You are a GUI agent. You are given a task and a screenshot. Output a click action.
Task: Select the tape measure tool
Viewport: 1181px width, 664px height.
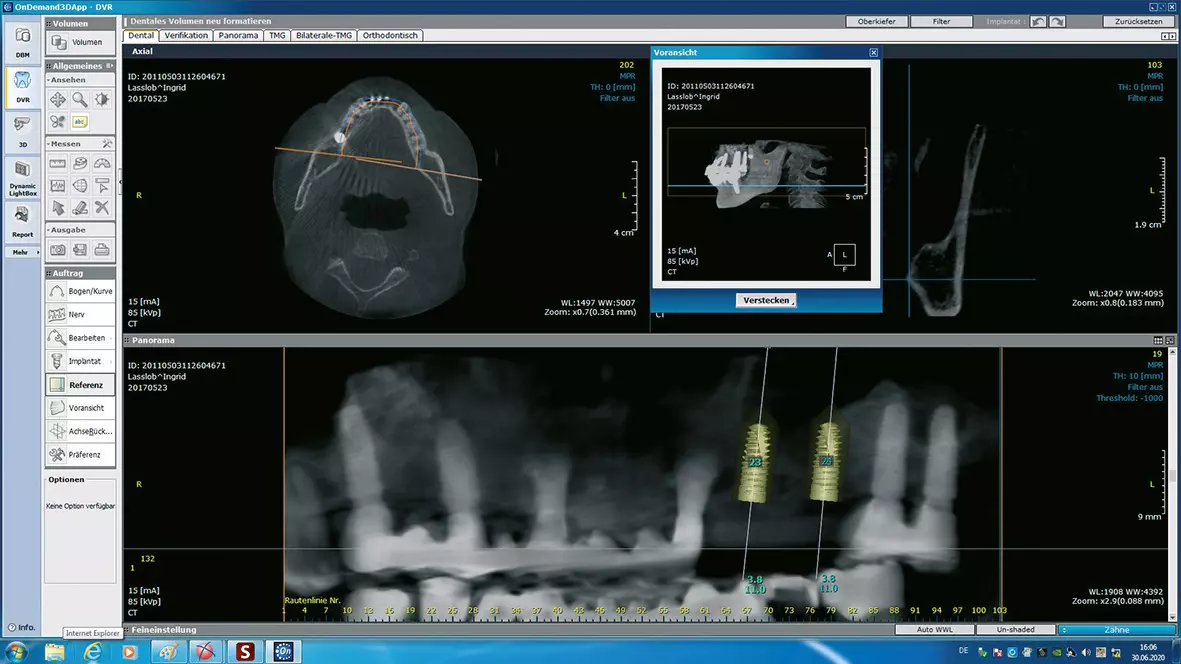[x=80, y=163]
